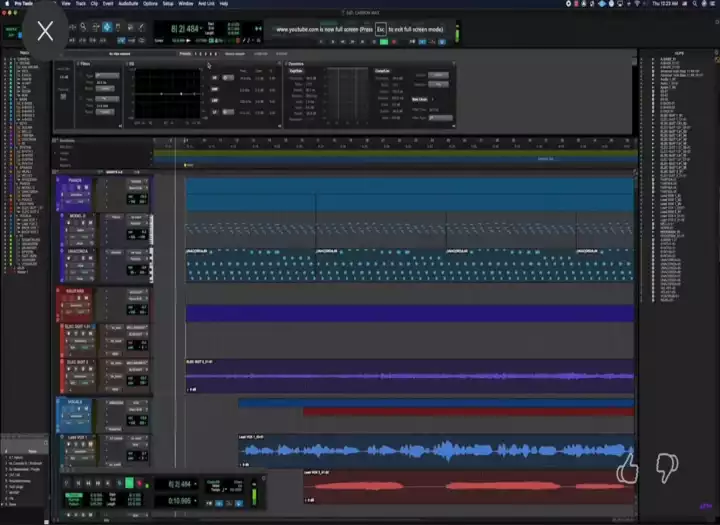This screenshot has width=720, height=525.
Task: Select the Grabber tool in the toolbar
Action: pyautogui.click(x=118, y=27)
